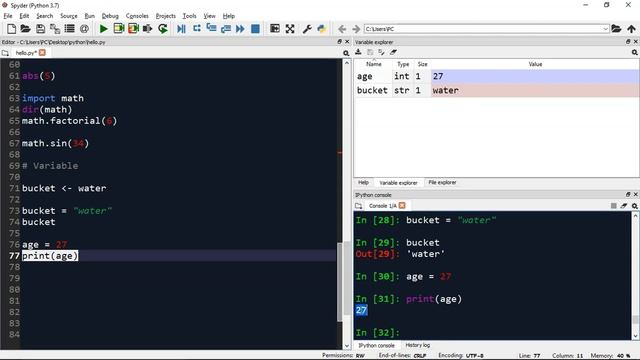
Task: Click the @ symbol finder icon
Action: click(x=84, y=29)
